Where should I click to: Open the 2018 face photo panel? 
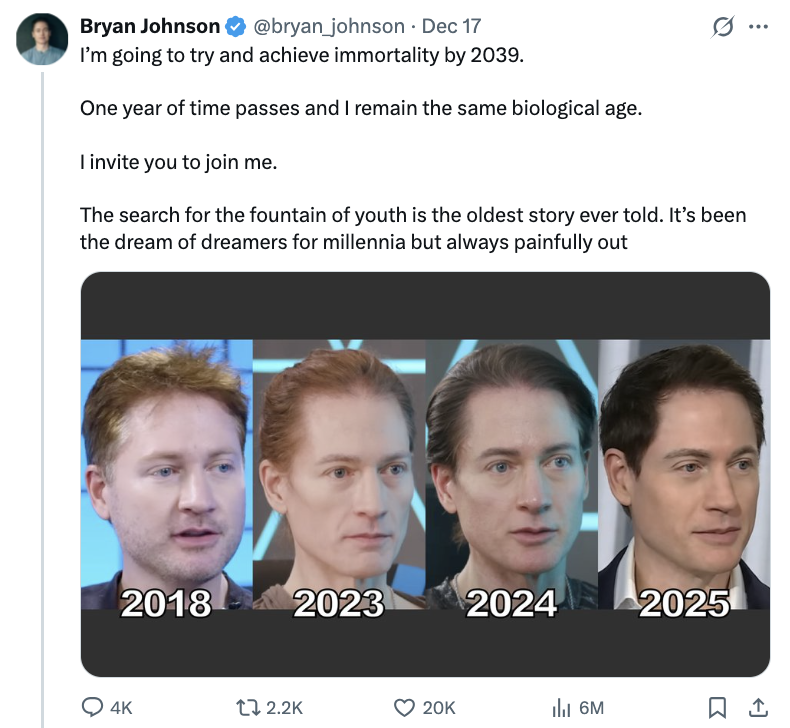[167, 474]
